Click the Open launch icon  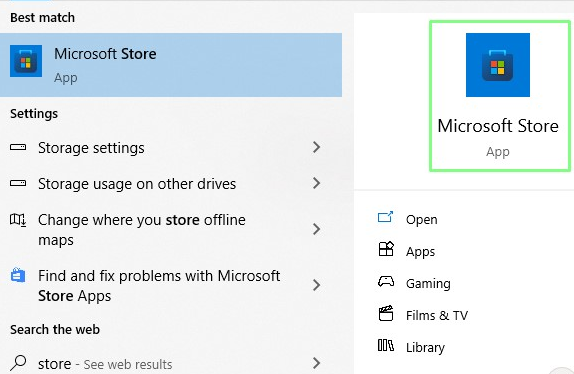click(385, 217)
